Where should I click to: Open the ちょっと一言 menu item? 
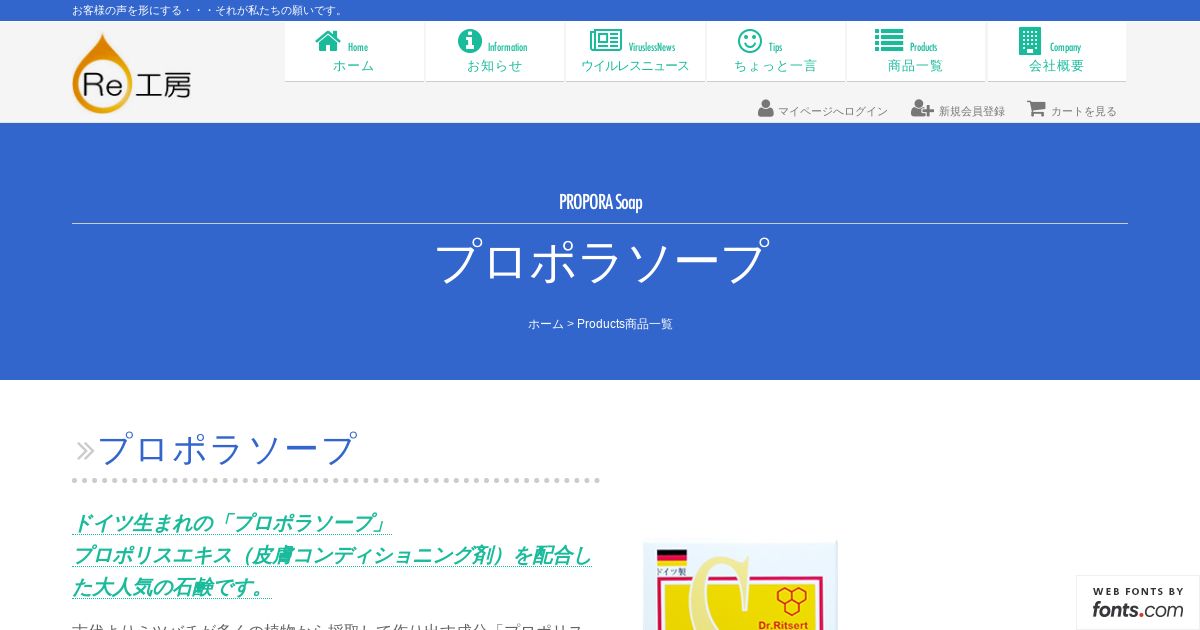(x=776, y=52)
